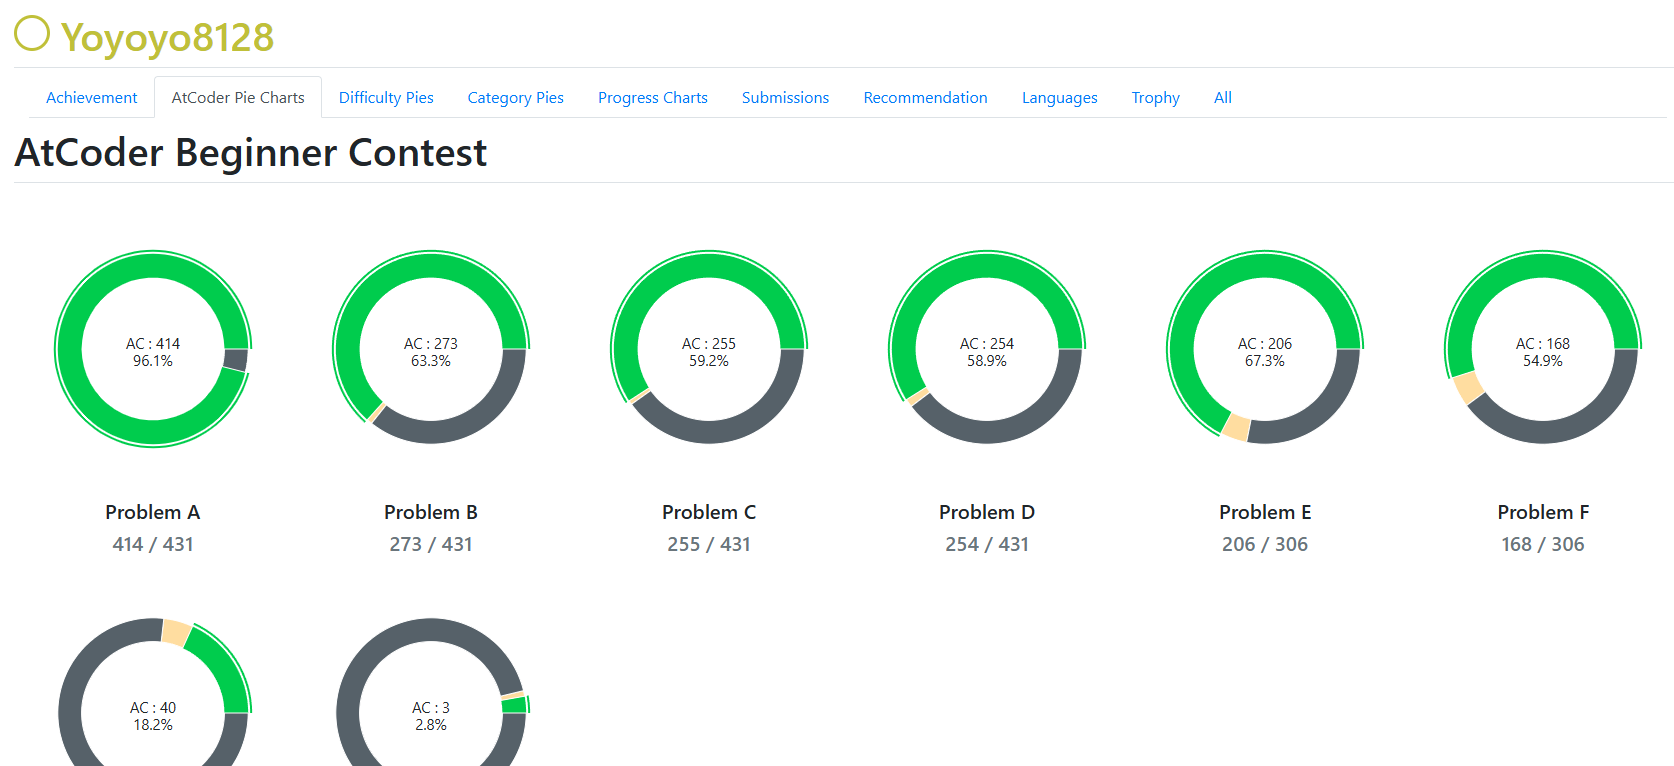This screenshot has width=1674, height=766.
Task: Click Problem A pie chart showing 96.1%
Action: 153,348
